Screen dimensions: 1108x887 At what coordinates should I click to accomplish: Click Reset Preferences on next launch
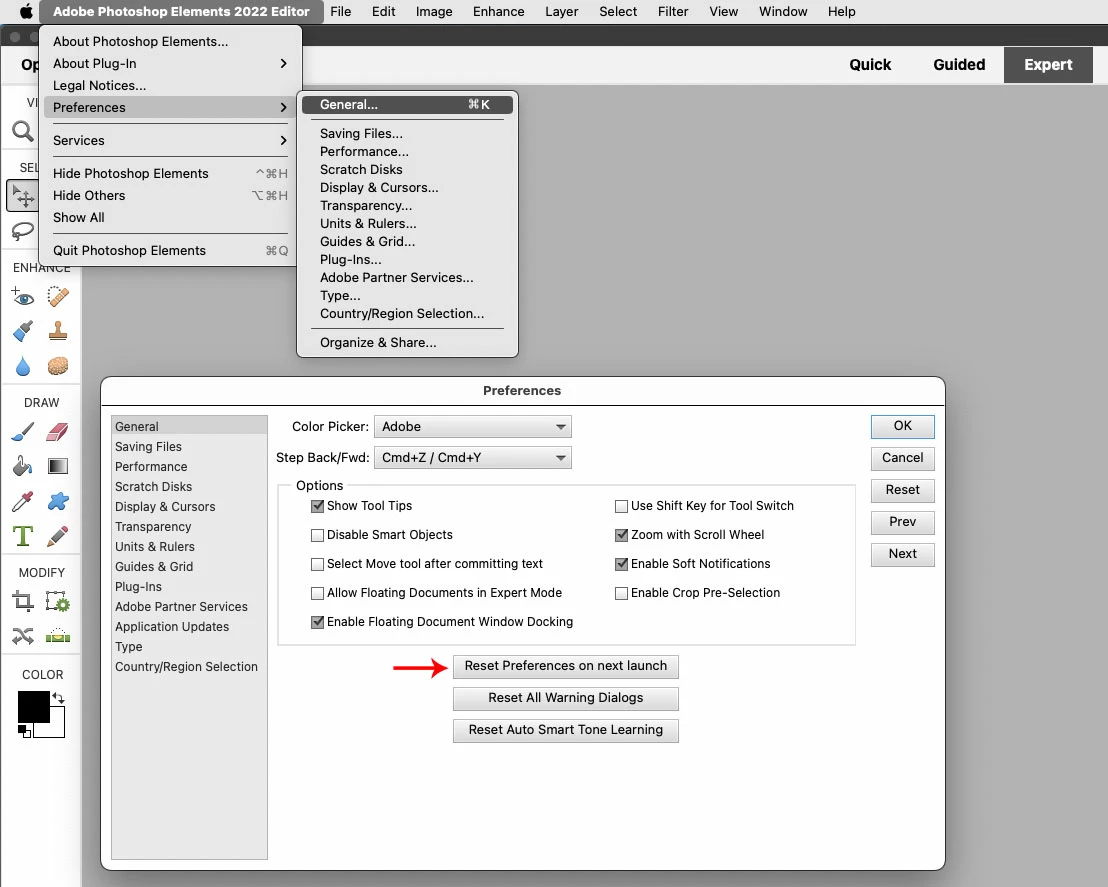pos(565,666)
